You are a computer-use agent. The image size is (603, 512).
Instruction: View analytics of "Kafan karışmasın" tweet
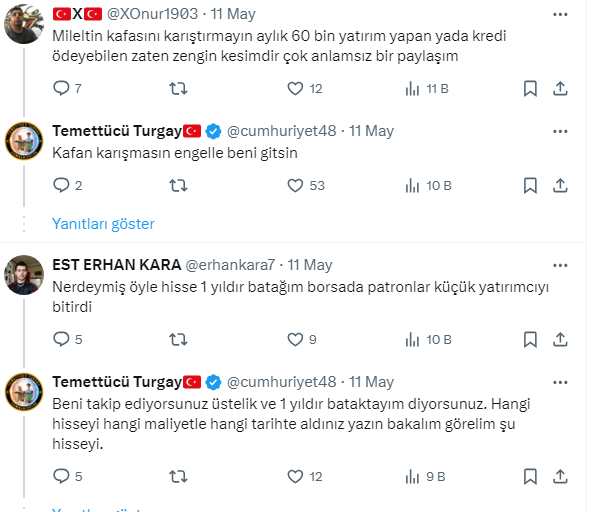pyautogui.click(x=412, y=185)
